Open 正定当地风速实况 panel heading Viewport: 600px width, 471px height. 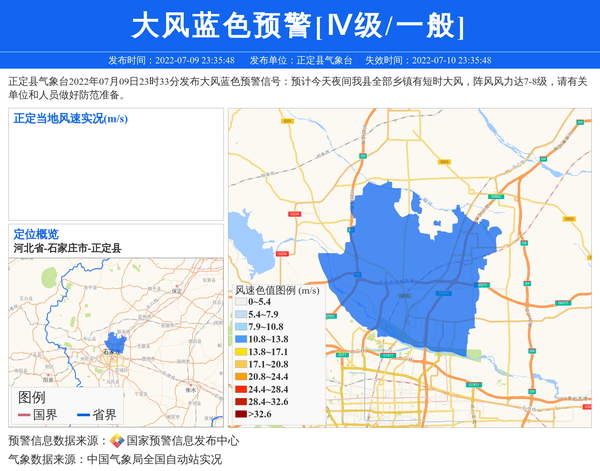point(70,118)
